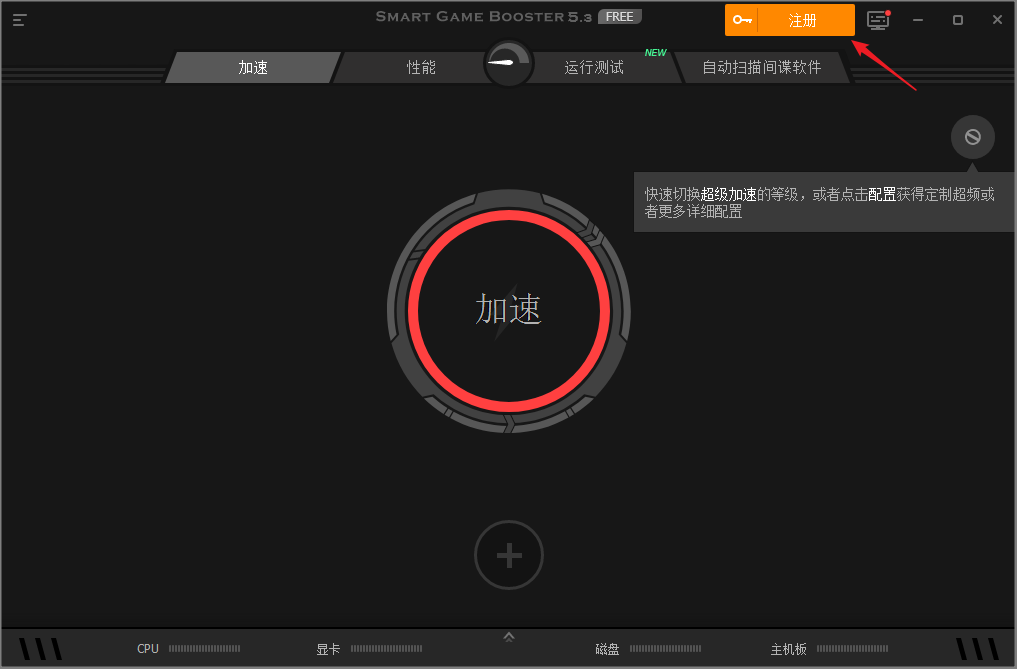Switch to the 加速 tab
The image size is (1017, 669).
tap(253, 67)
